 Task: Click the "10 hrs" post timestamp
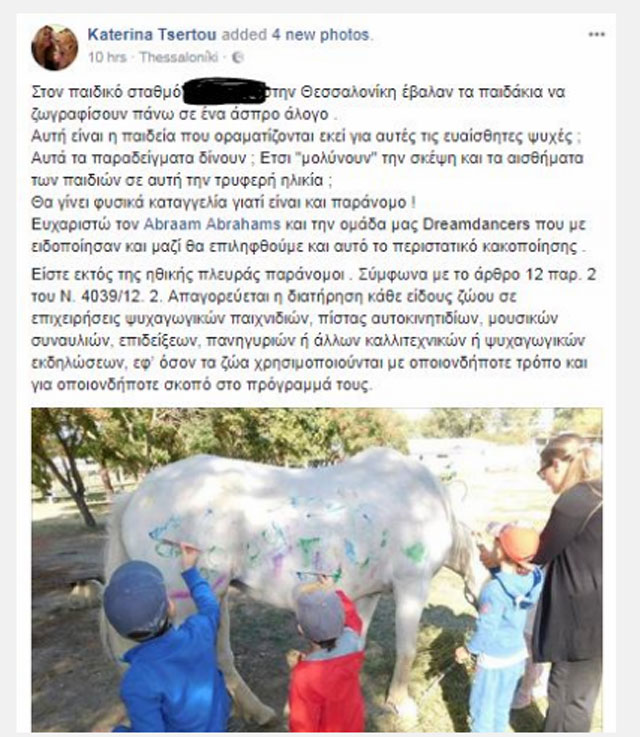tap(107, 57)
